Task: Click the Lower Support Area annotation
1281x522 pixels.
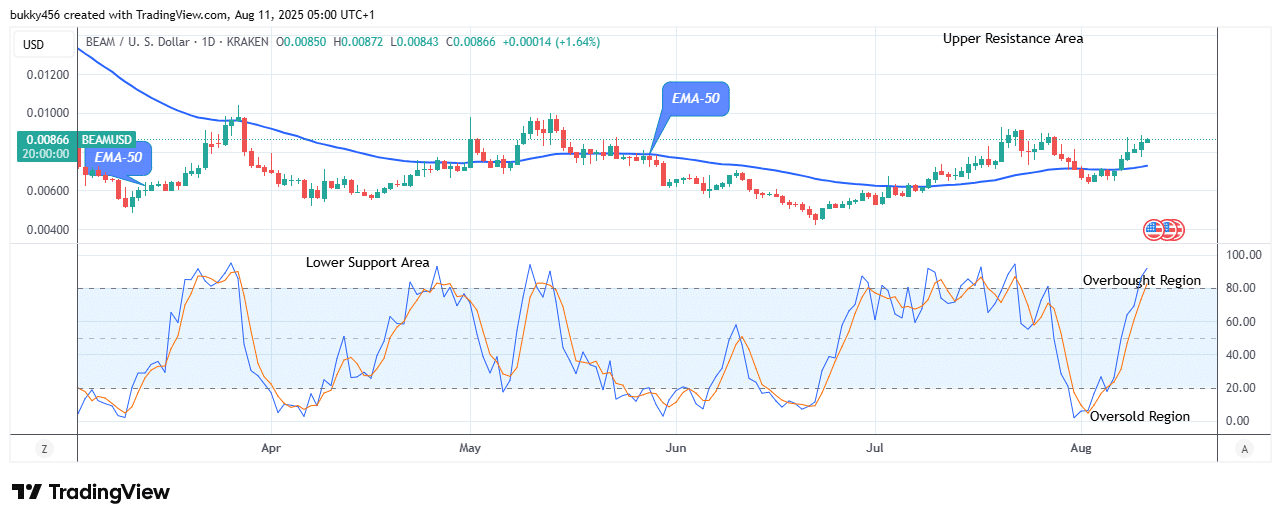Action: click(368, 262)
